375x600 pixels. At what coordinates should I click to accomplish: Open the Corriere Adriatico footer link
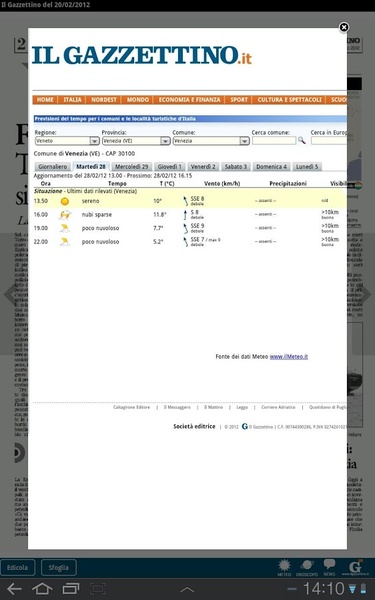tap(278, 408)
